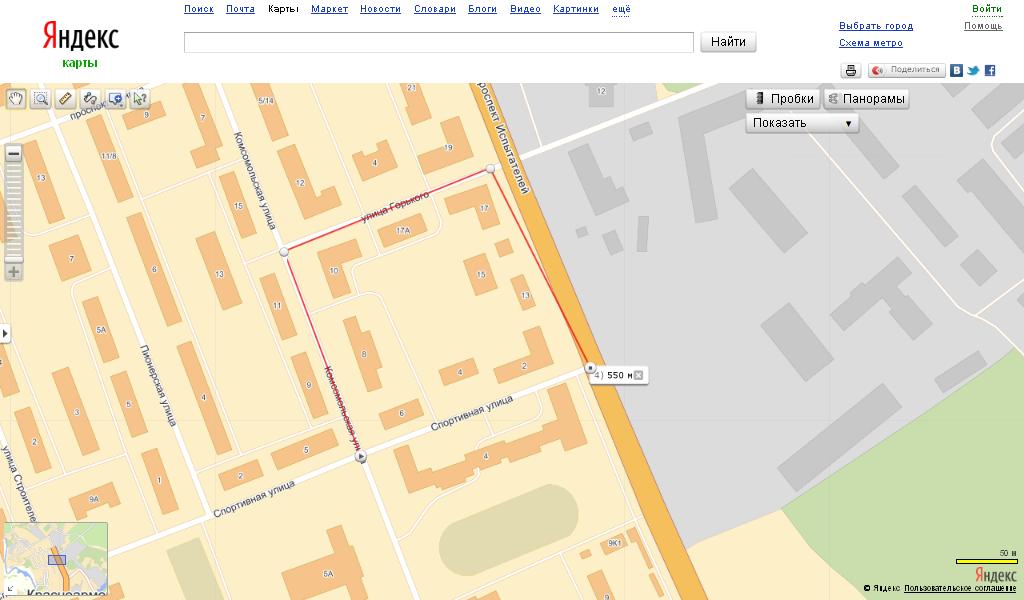The width and height of the screenshot is (1024, 600).
Task: Collapse the minimap with corner arrow
Action: point(10,588)
